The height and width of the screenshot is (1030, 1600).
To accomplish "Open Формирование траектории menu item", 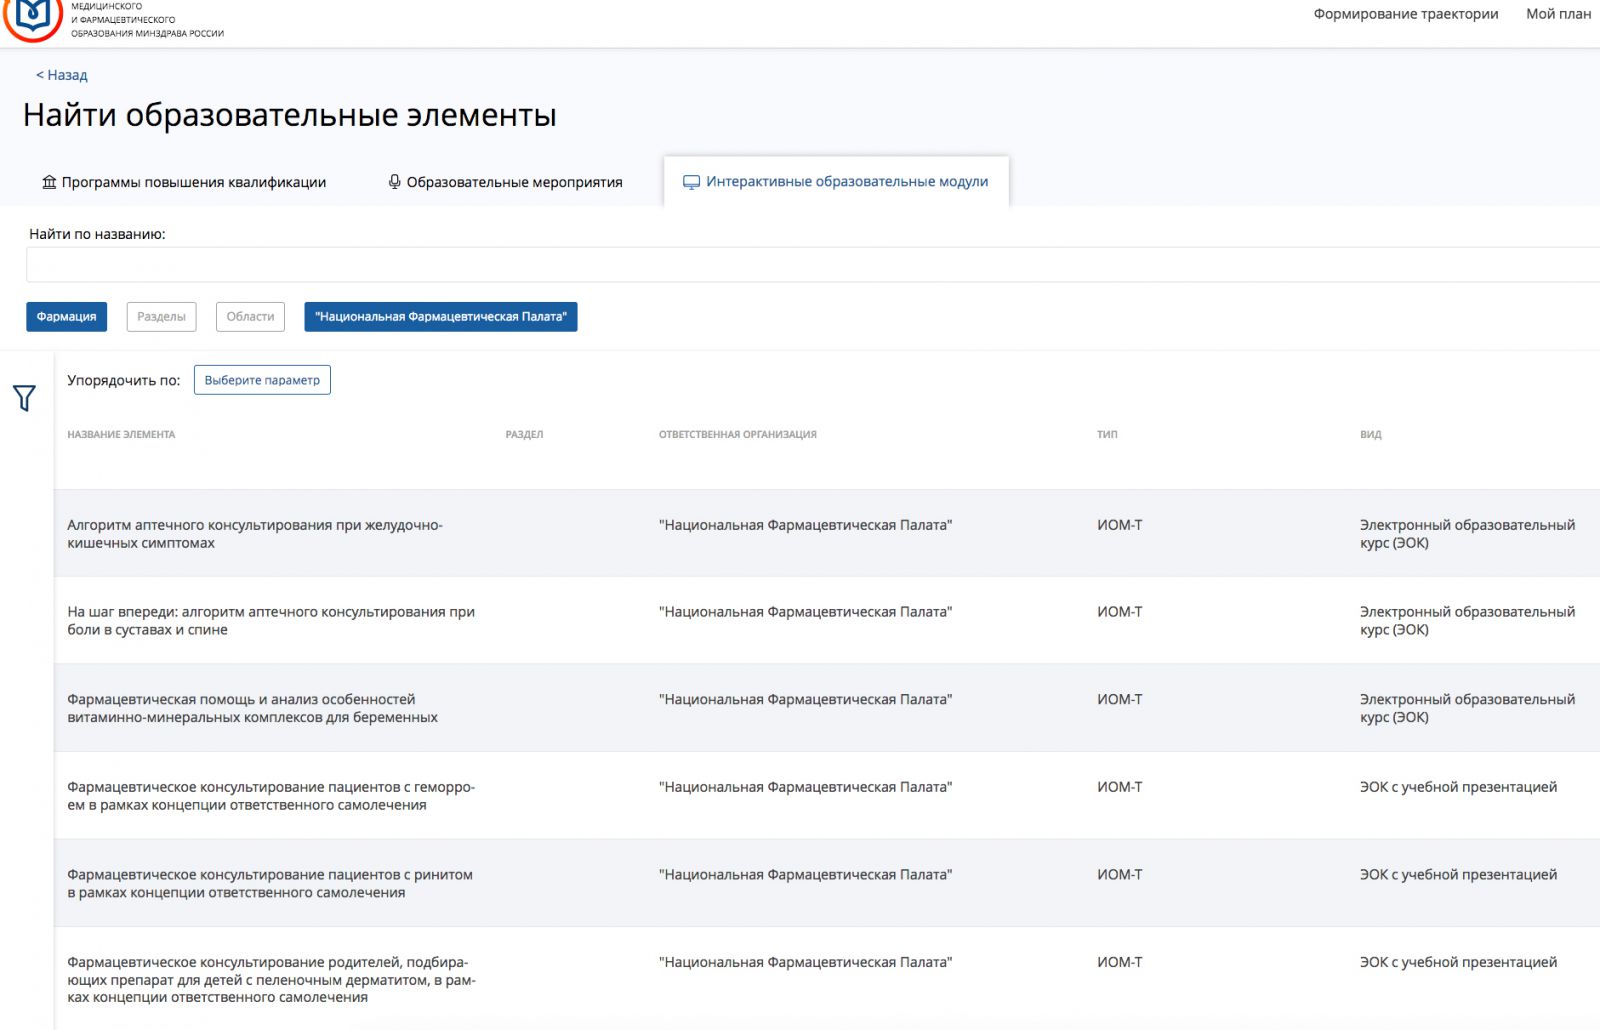I will pos(1405,14).
